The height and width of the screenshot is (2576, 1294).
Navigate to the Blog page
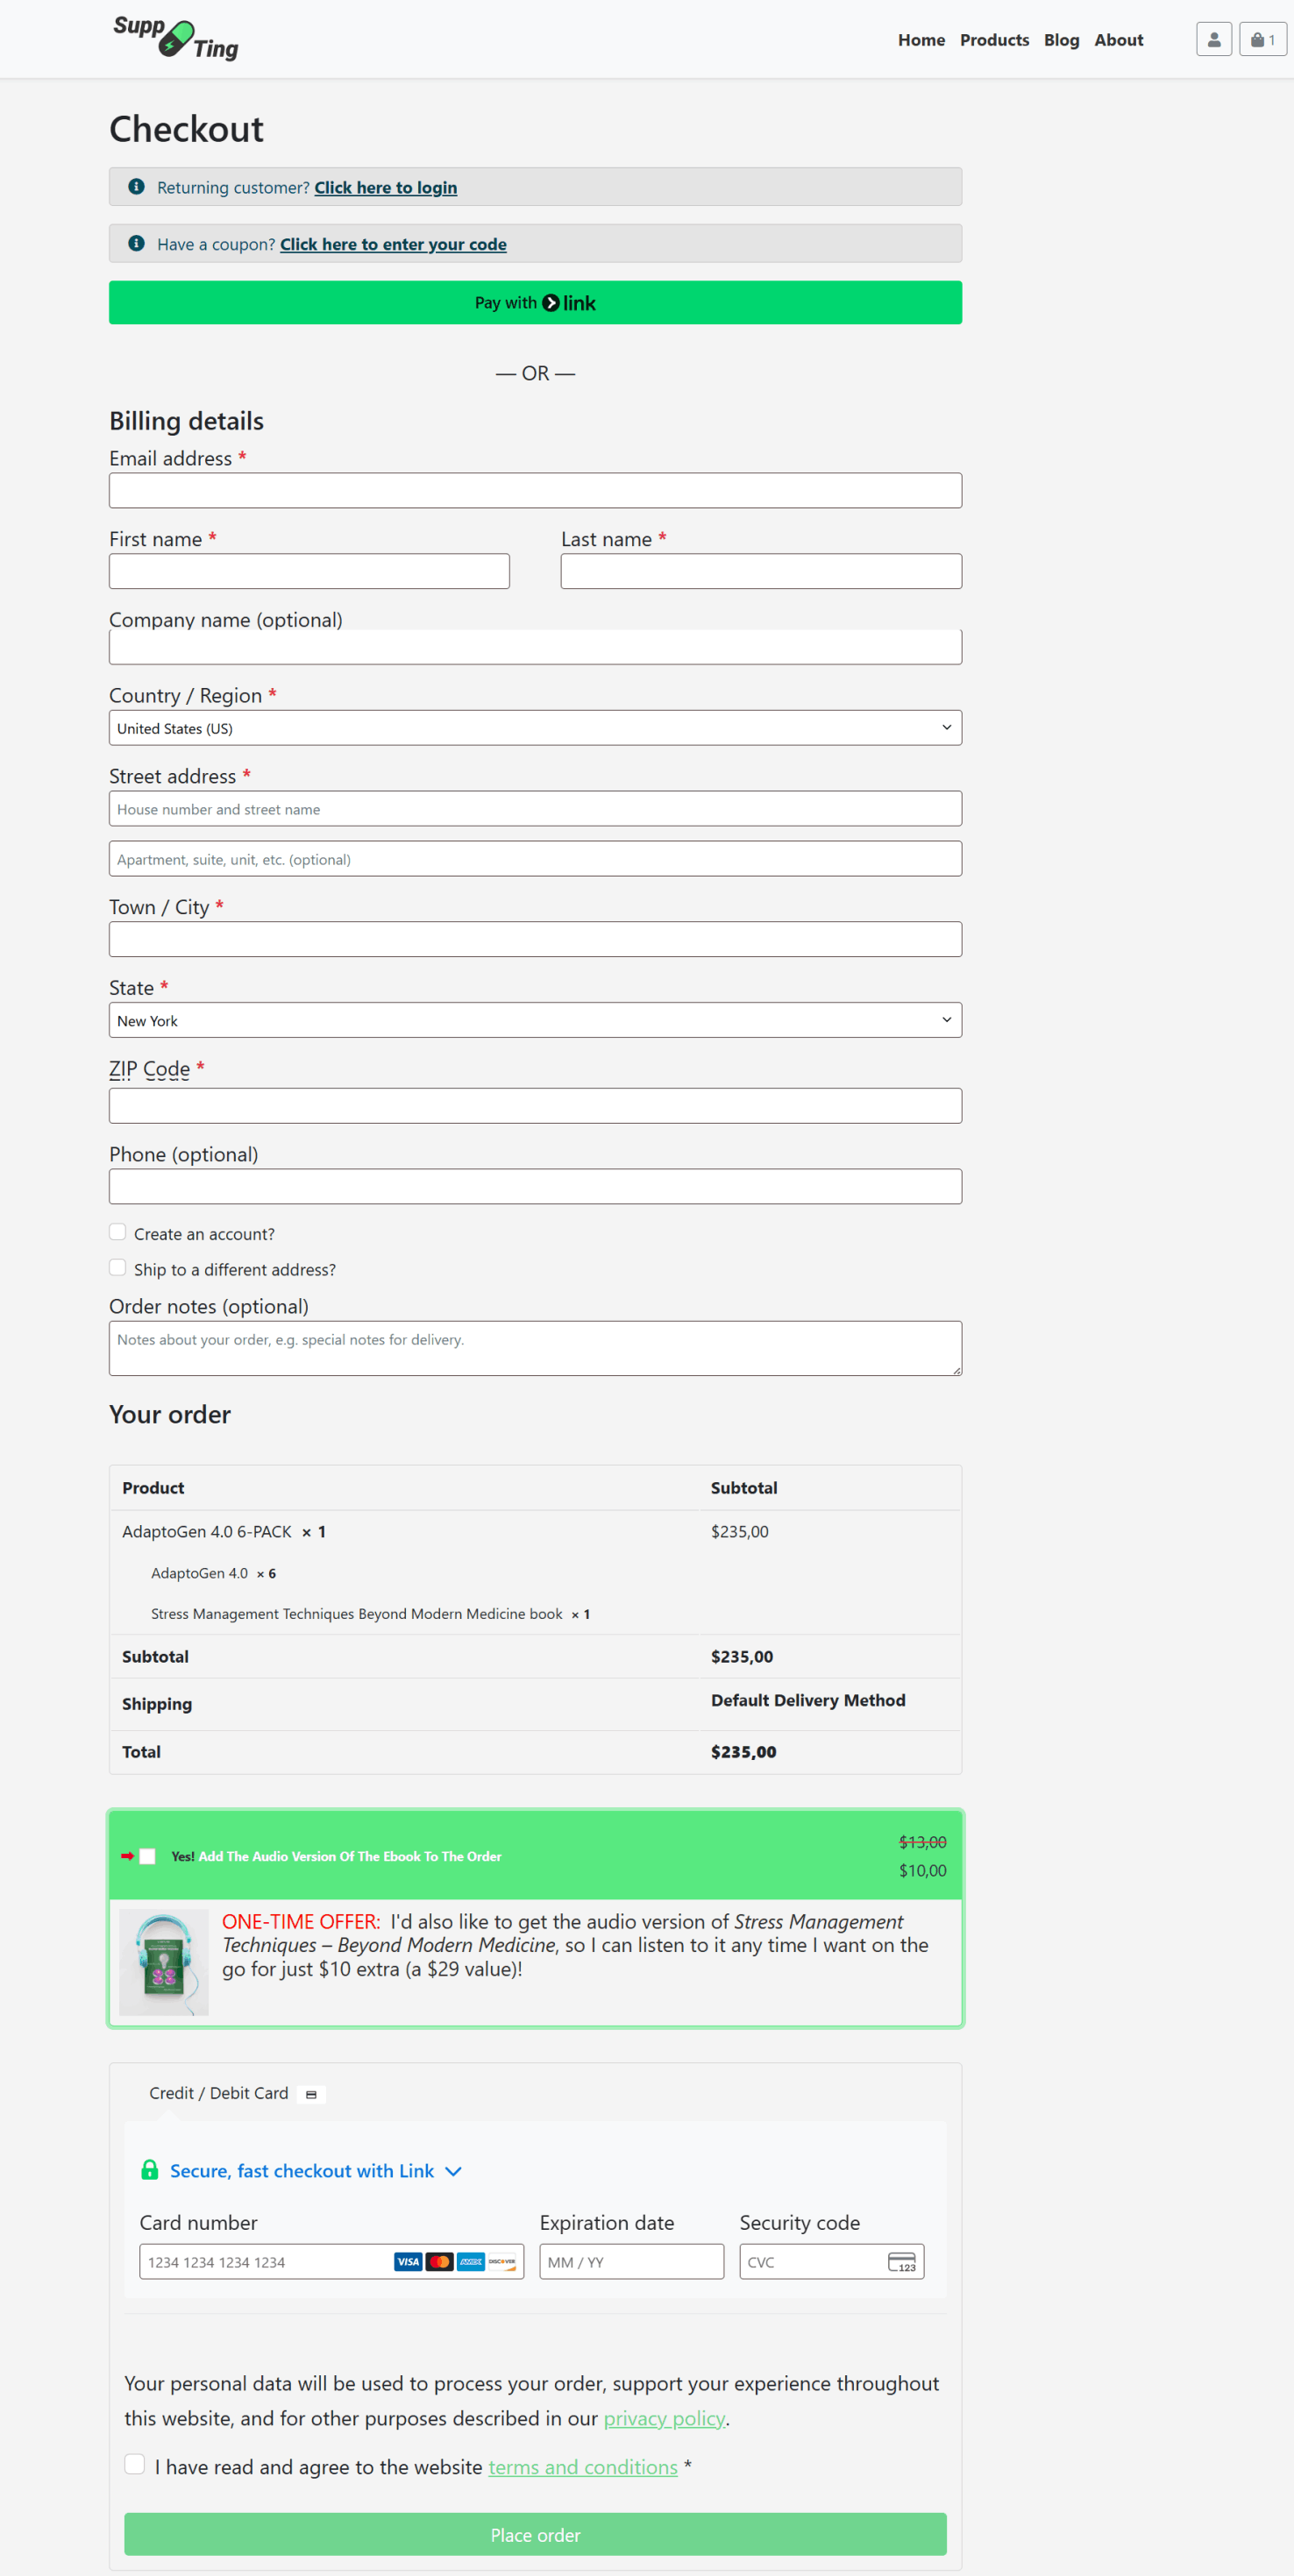click(1061, 40)
